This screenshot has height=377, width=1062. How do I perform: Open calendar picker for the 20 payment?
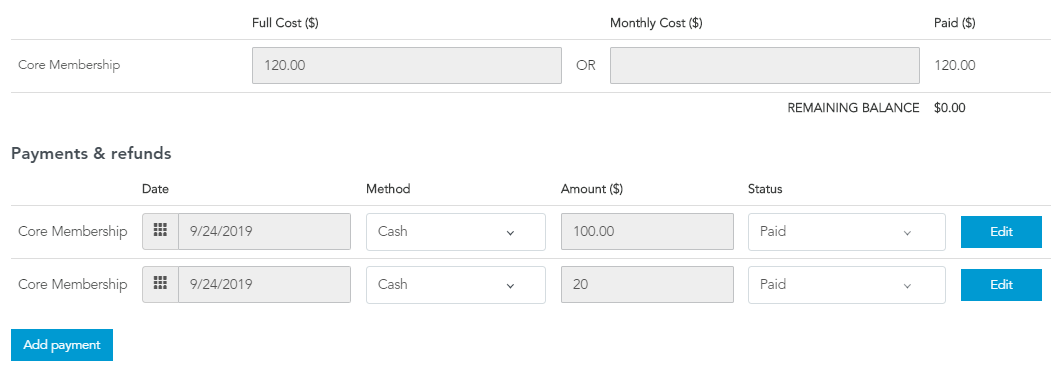(161, 284)
